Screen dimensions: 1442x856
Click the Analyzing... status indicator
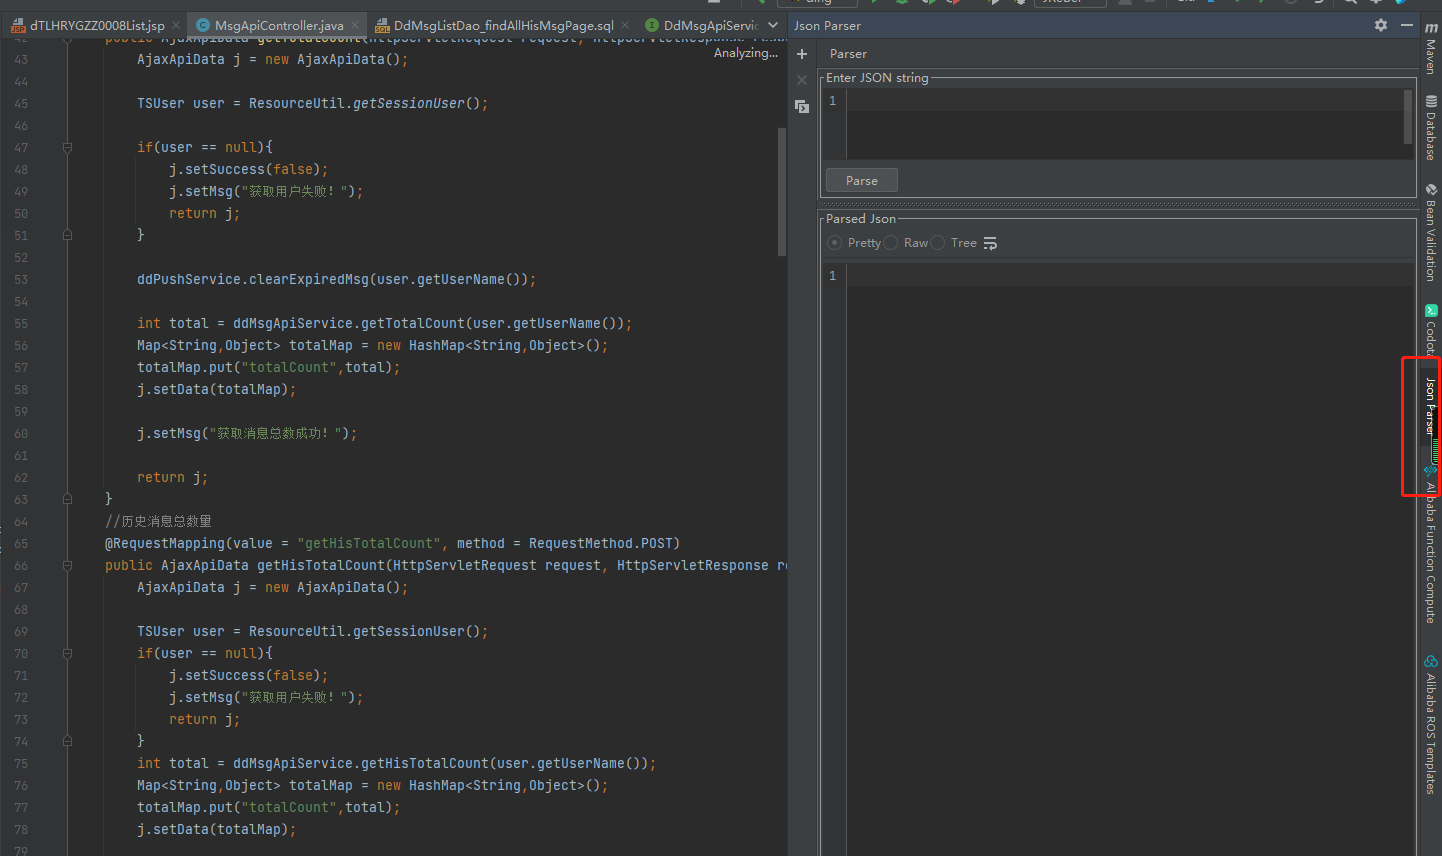(x=745, y=53)
